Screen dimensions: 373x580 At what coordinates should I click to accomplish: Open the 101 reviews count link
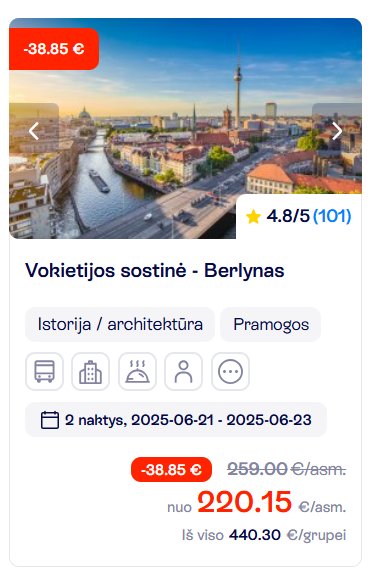pyautogui.click(x=332, y=216)
